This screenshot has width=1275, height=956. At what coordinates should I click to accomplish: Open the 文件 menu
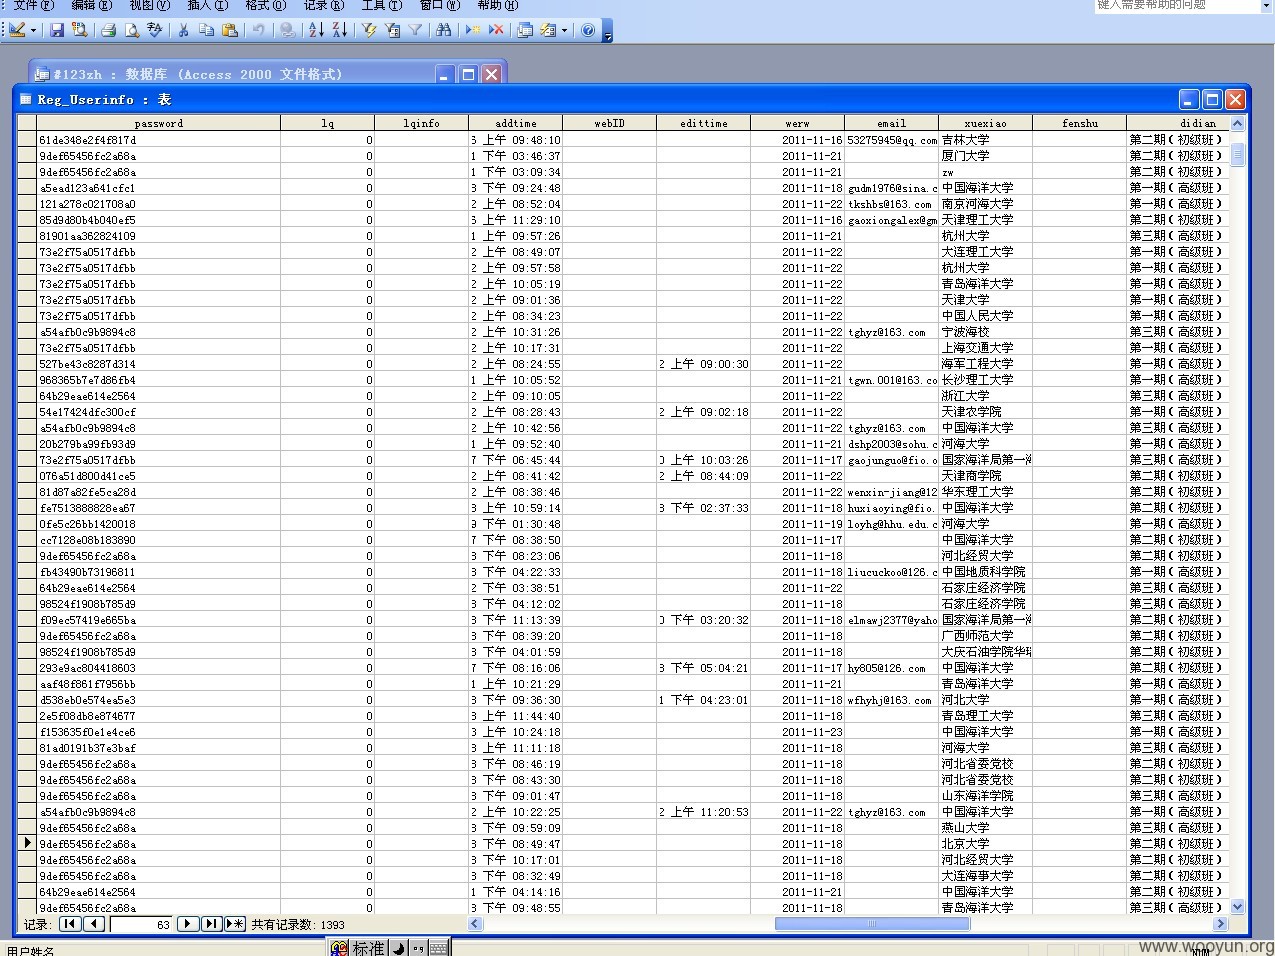coord(33,5)
